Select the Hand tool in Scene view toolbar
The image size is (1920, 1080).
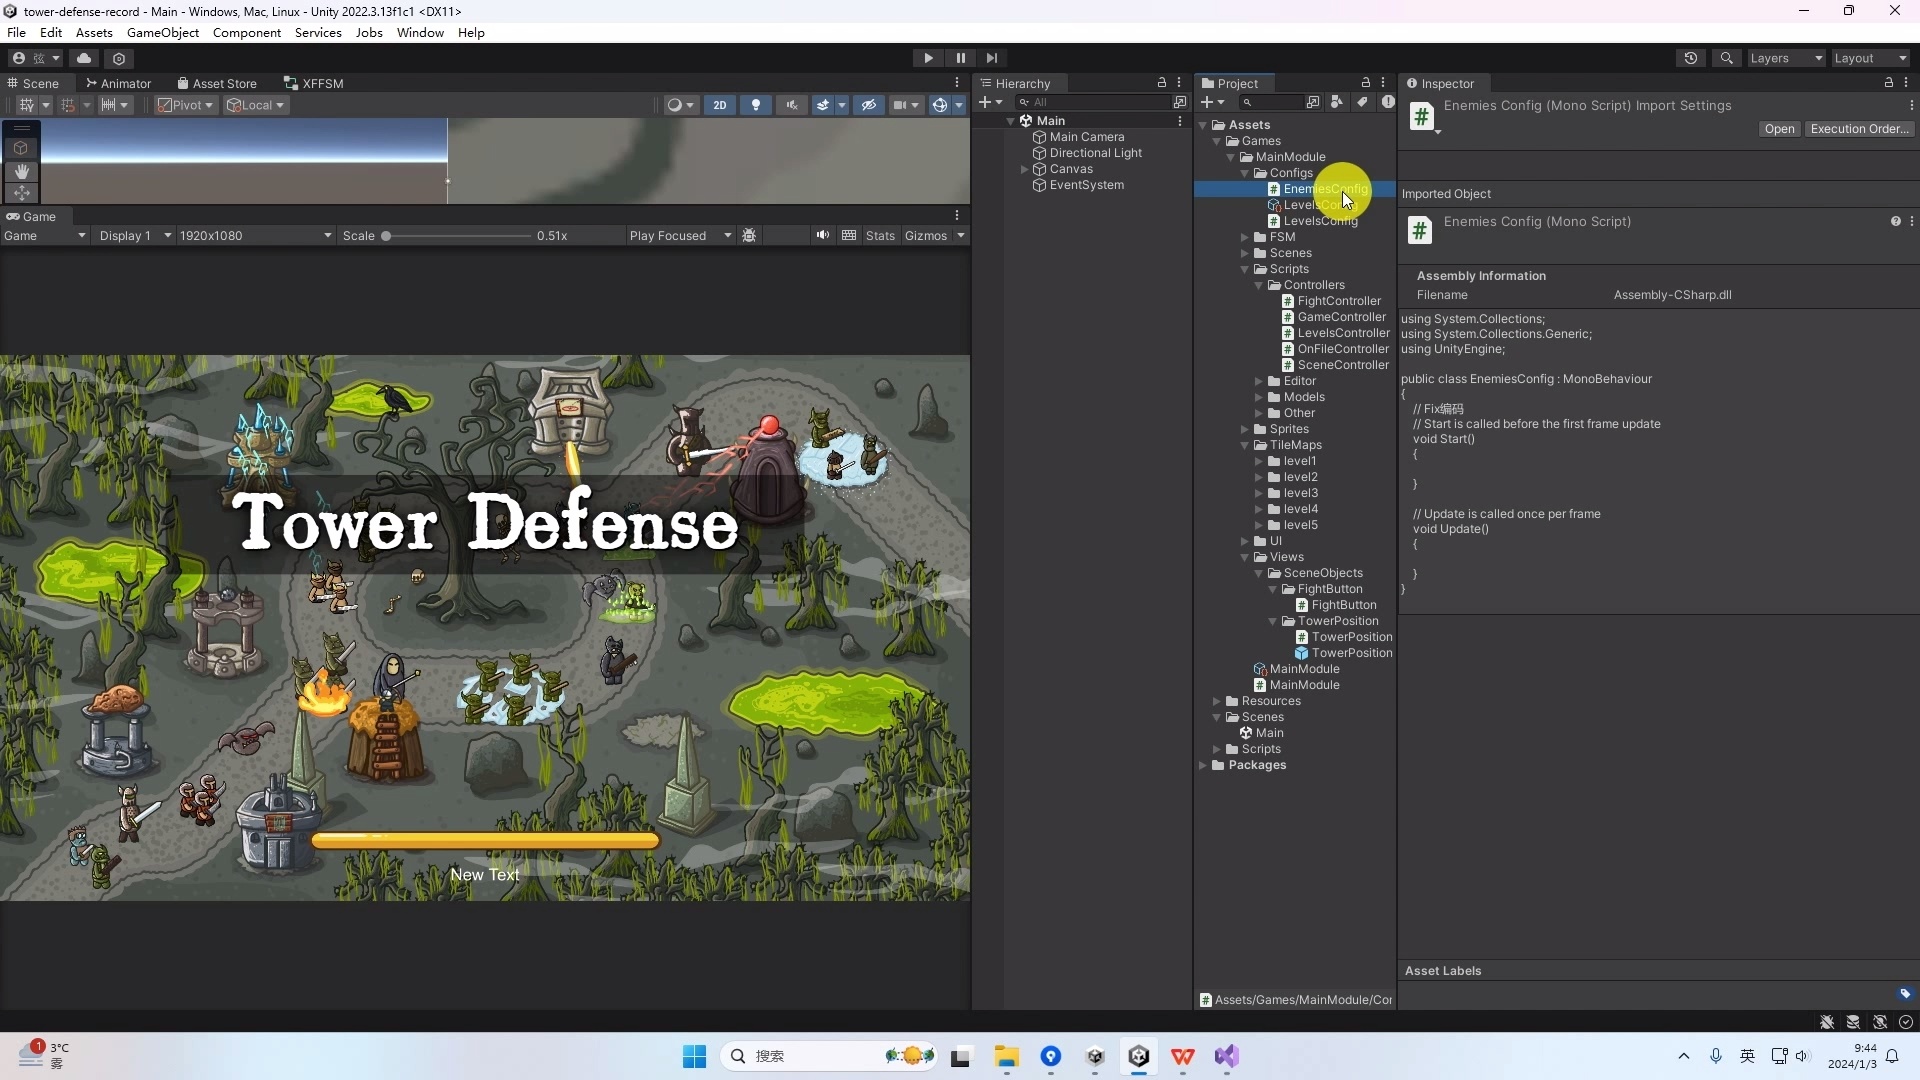coord(21,171)
